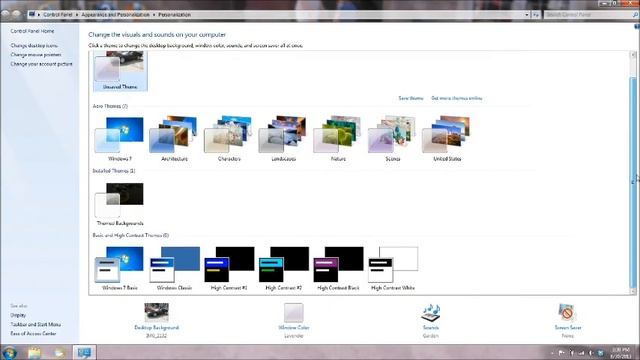The image size is (640, 360).
Task: Click the taskbar clock and date
Action: coord(621,353)
